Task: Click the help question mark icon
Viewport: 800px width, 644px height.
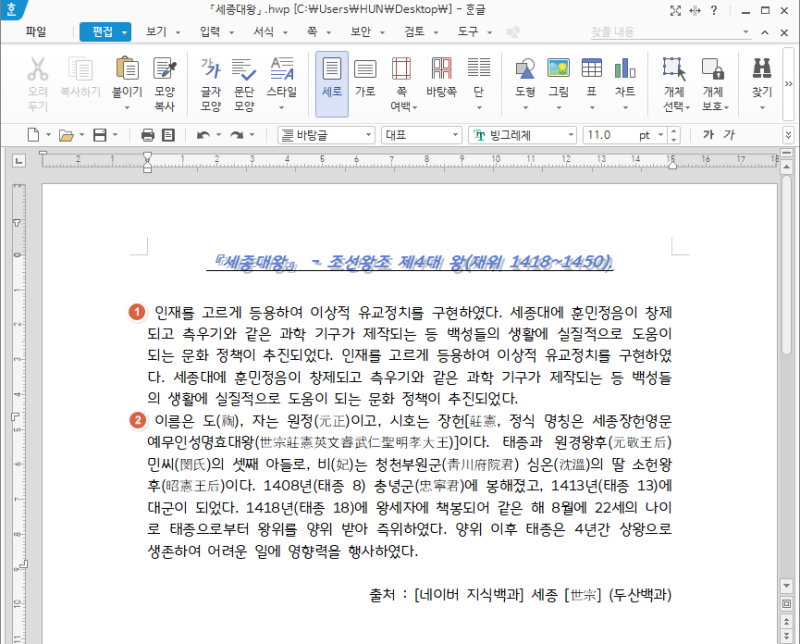Action: [714, 10]
